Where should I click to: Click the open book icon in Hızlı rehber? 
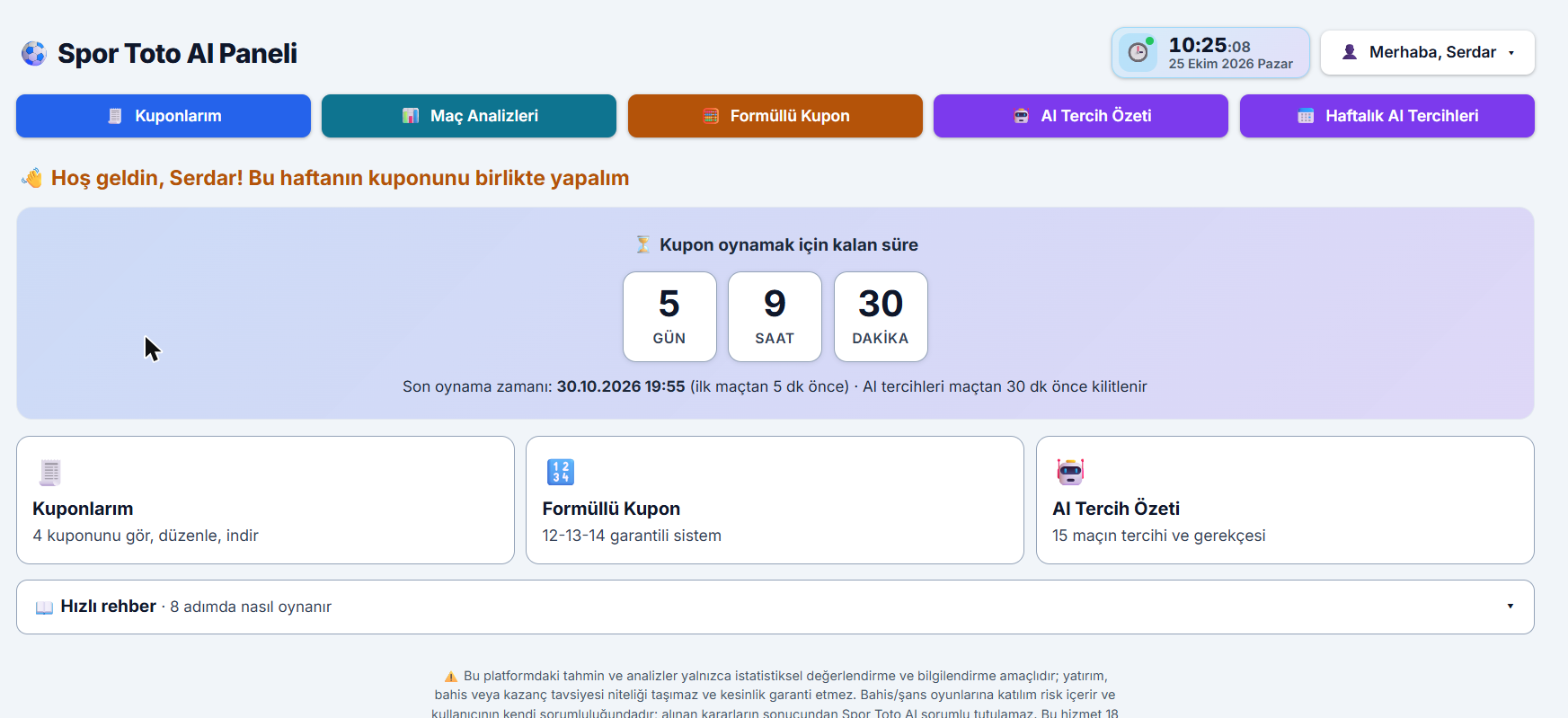pyautogui.click(x=44, y=607)
